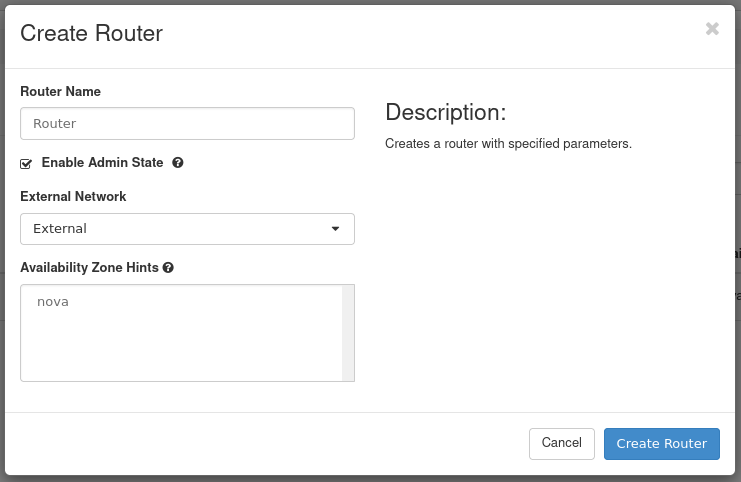Click the router description paragraph text

[x=508, y=144]
